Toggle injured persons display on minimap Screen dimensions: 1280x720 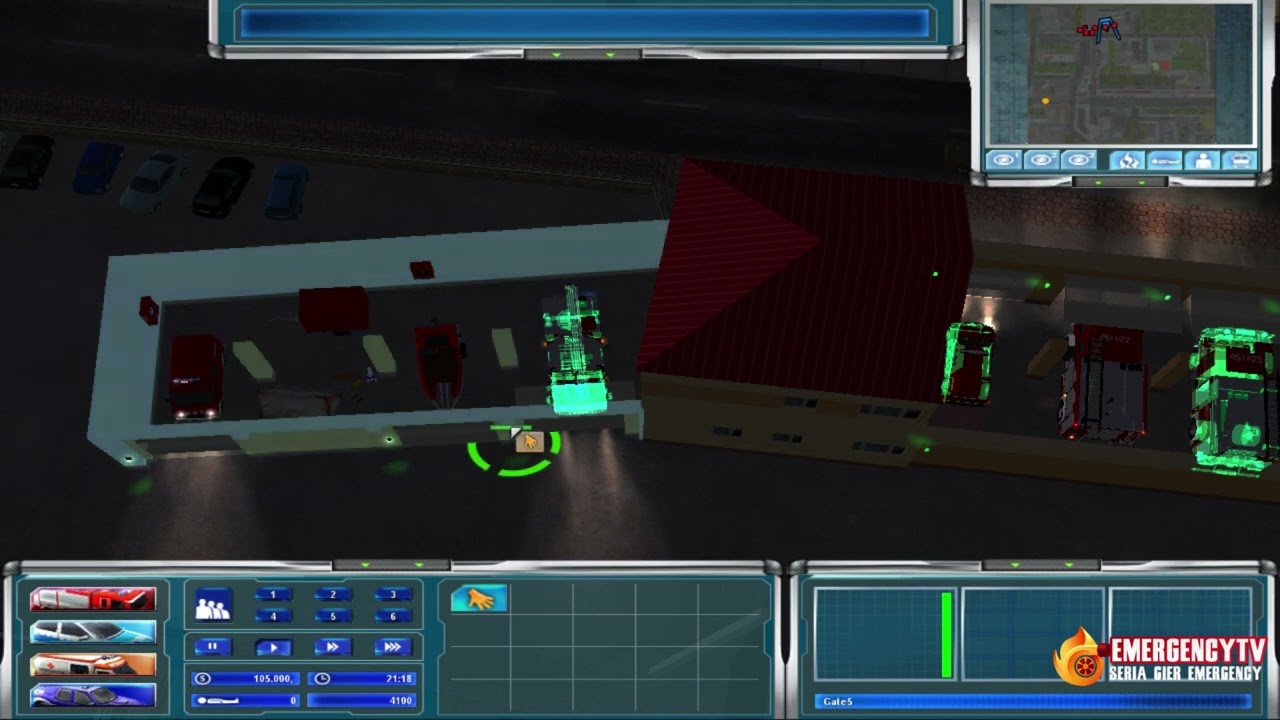(1164, 160)
